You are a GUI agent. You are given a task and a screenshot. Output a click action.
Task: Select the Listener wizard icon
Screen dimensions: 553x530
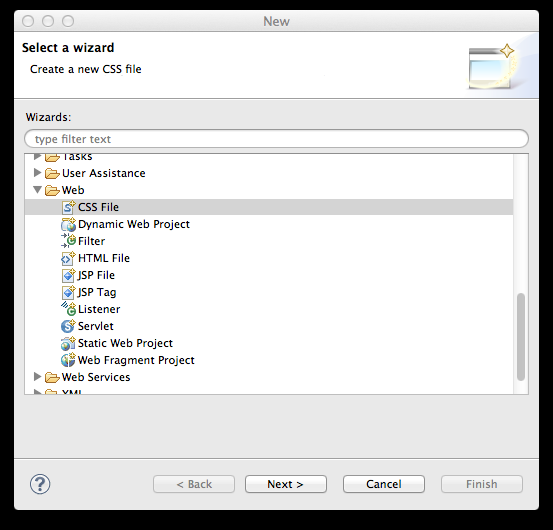pos(68,309)
